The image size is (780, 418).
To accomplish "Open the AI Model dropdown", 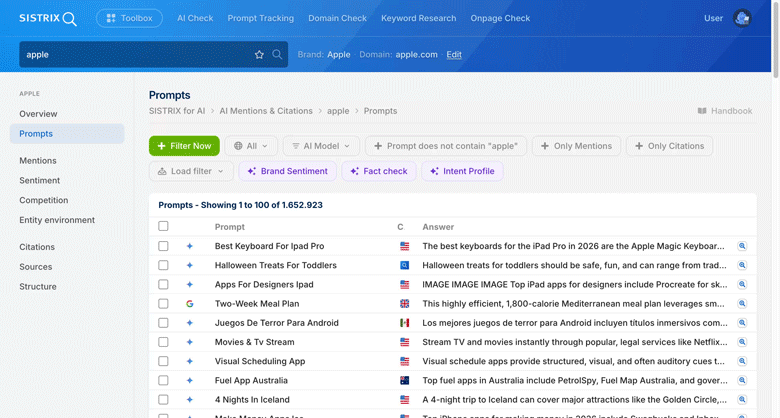I will click(321, 146).
